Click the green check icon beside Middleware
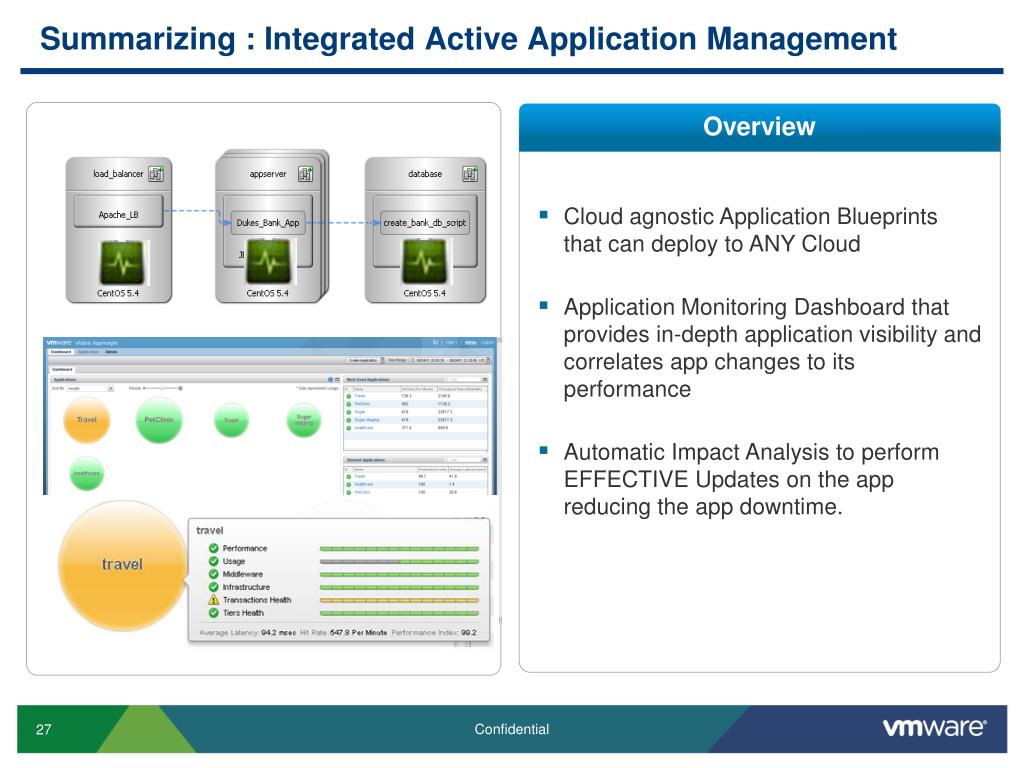Image resolution: width=1024 pixels, height=768 pixels. click(214, 574)
